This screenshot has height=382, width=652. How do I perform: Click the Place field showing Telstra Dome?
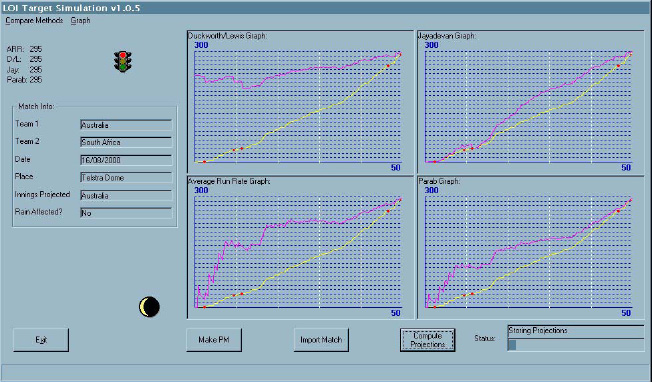pyautogui.click(x=126, y=177)
